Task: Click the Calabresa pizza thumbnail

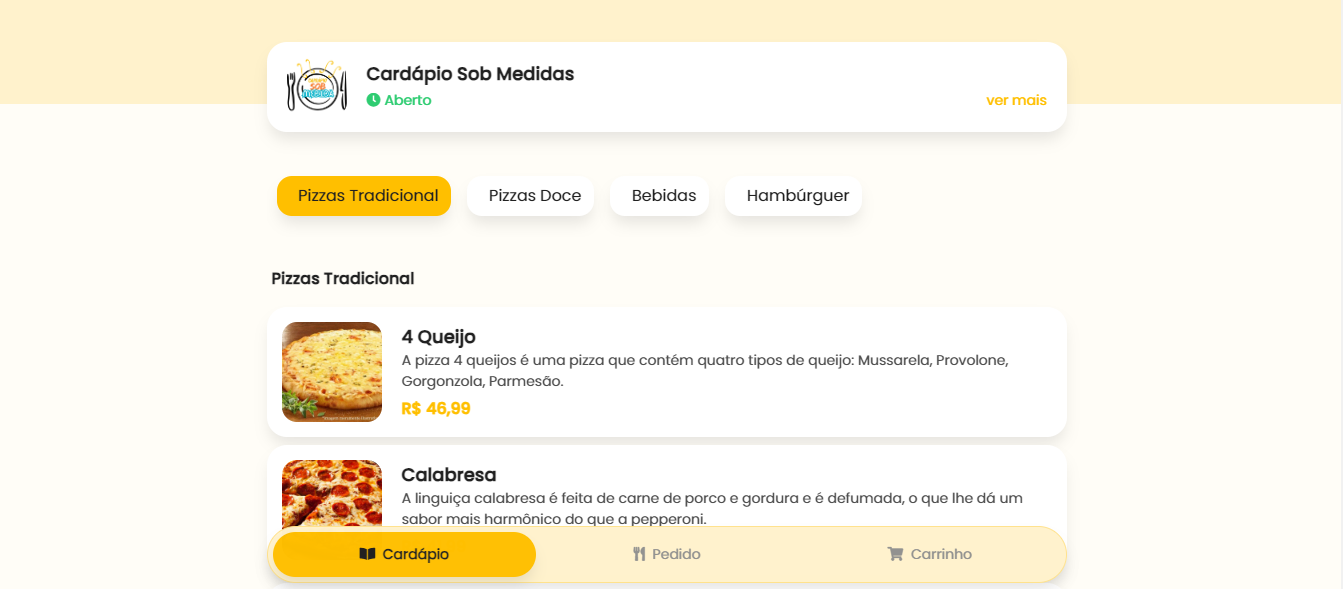Action: tap(332, 493)
